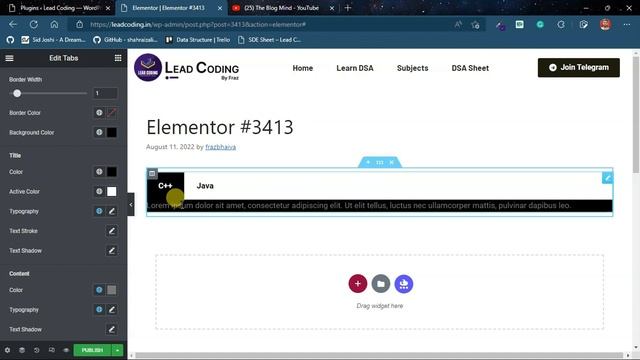The image size is (640, 360).
Task: Open DSA Sheet menu item
Action: (470, 68)
